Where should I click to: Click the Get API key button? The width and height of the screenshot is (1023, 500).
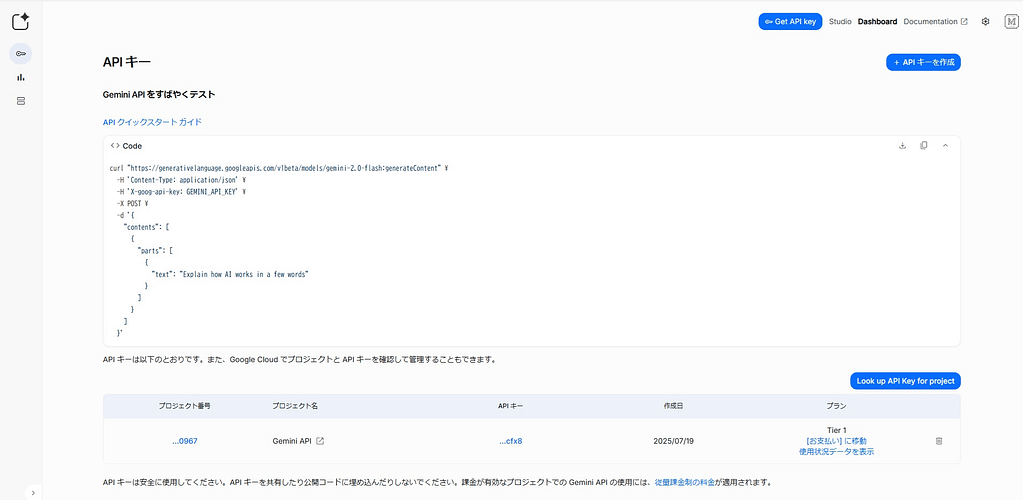click(x=790, y=22)
